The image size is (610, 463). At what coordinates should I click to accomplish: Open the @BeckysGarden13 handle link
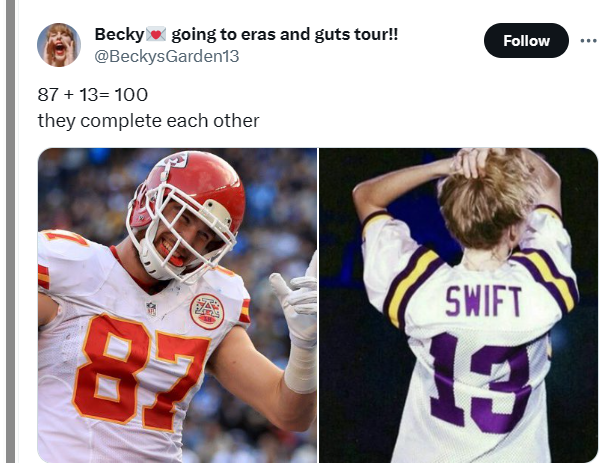166,56
